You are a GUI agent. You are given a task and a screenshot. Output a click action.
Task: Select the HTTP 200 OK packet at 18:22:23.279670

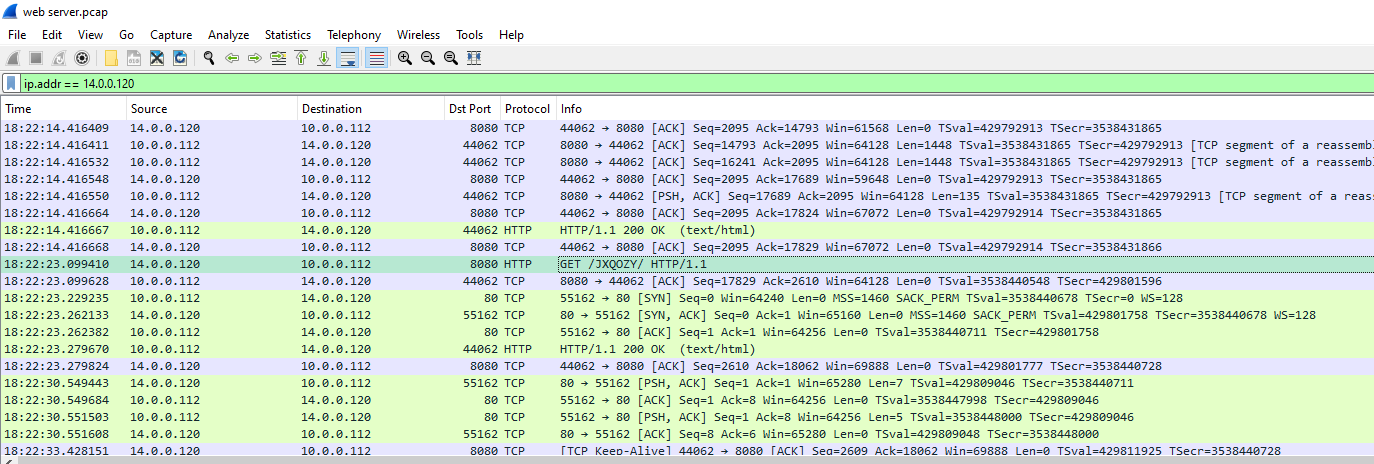687,349
